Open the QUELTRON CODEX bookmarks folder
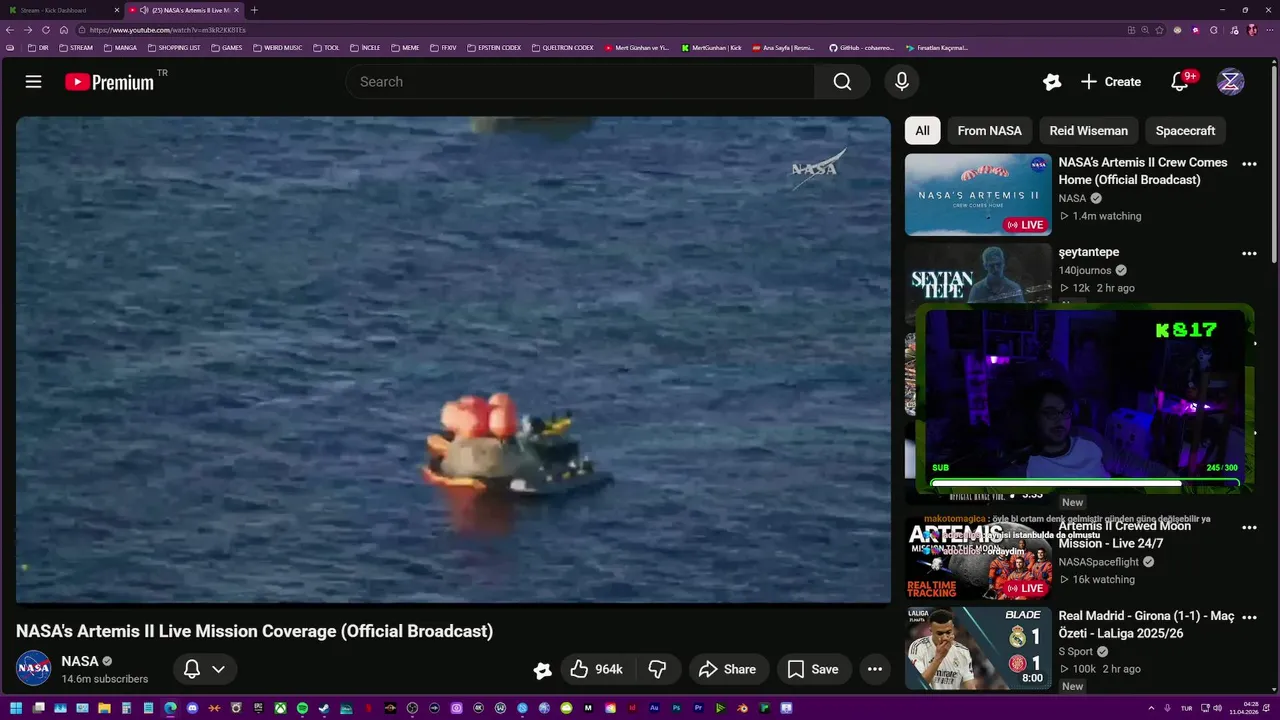This screenshot has width=1280, height=720. point(563,47)
